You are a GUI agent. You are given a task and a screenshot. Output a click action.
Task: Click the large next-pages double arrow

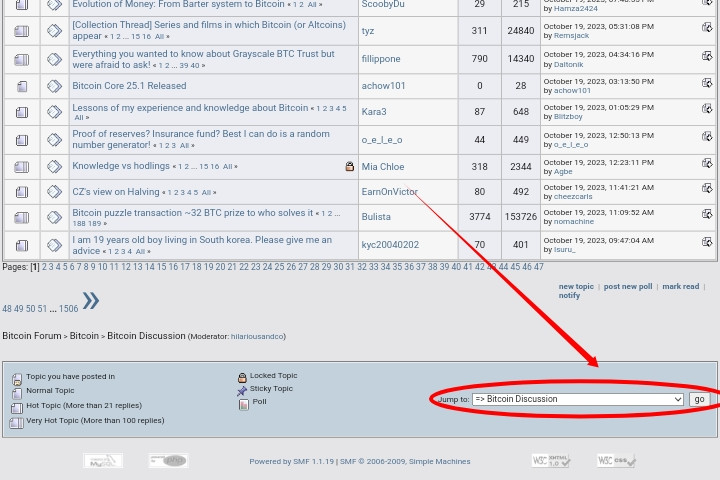[90, 301]
